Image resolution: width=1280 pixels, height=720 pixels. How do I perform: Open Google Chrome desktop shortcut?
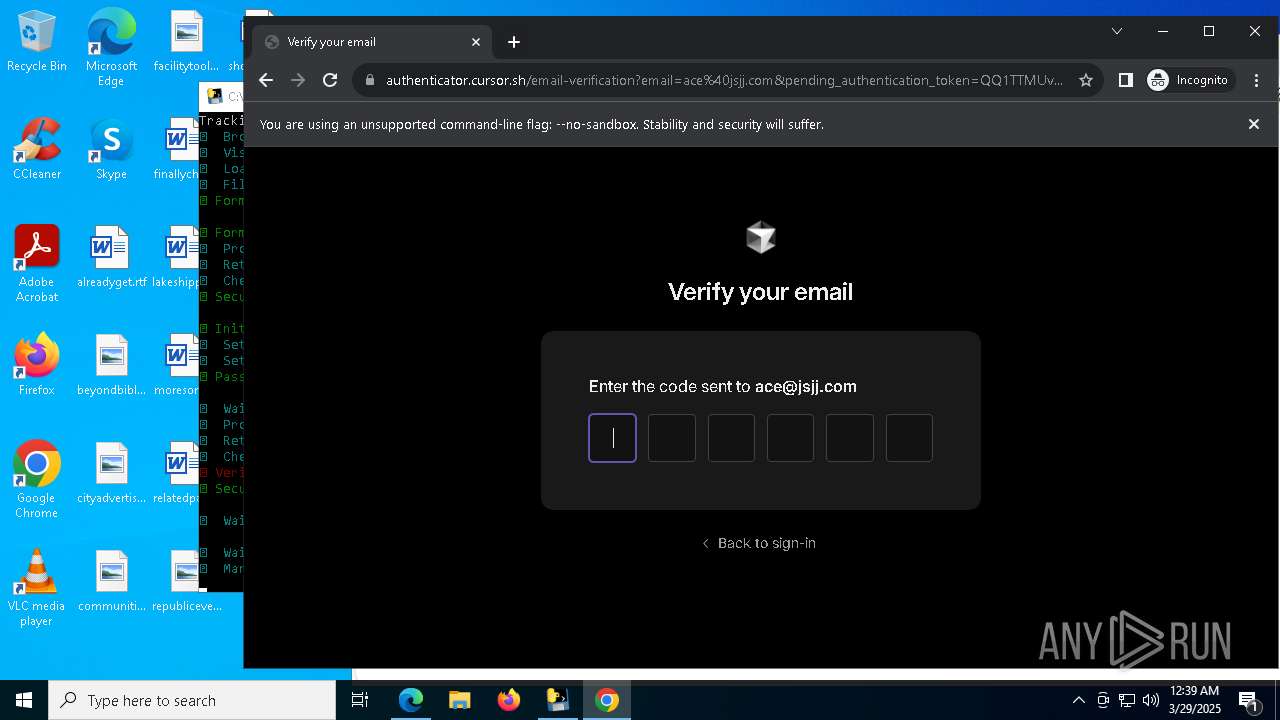click(36, 480)
